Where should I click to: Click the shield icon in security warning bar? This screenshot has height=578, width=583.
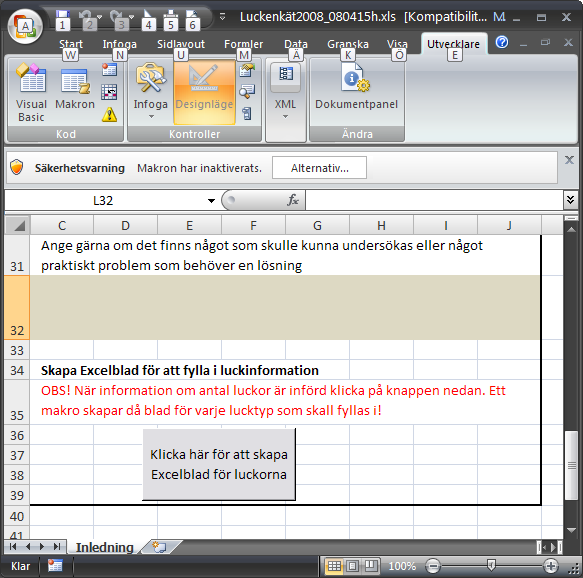click(x=17, y=167)
